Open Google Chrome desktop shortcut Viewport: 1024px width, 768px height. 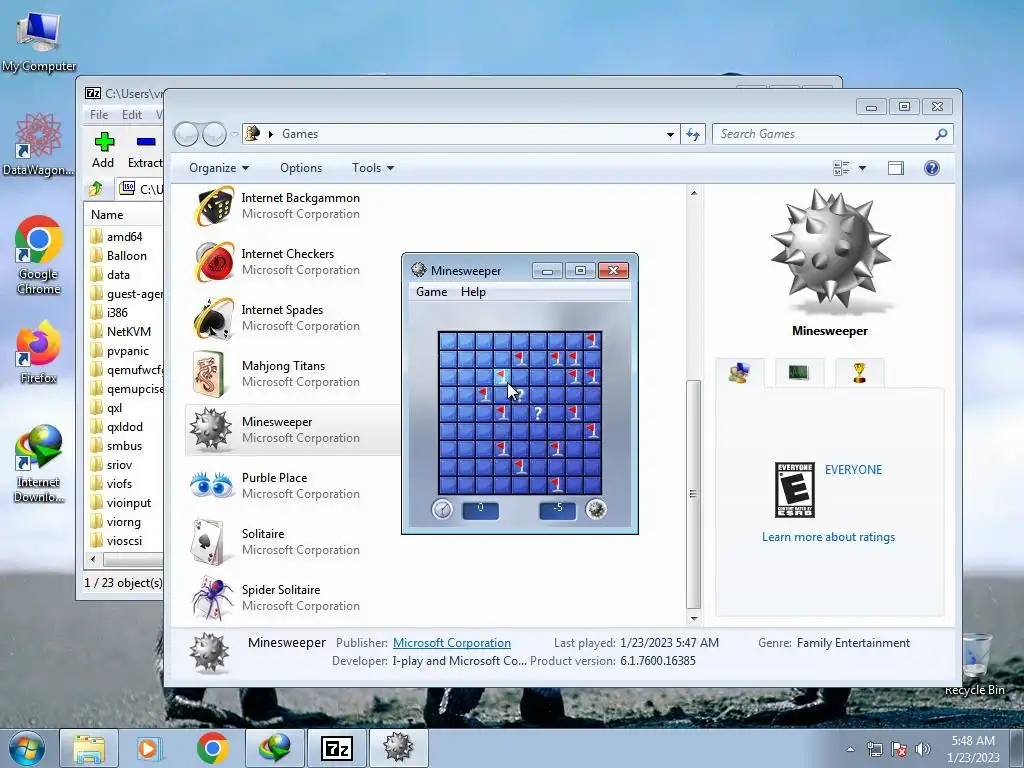point(39,255)
